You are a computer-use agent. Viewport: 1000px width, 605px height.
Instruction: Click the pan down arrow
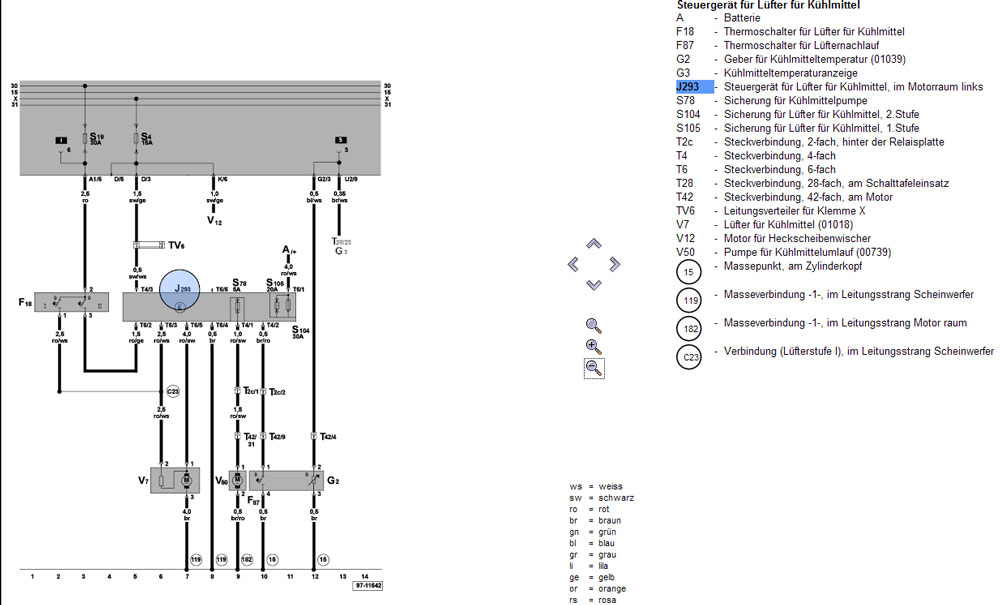tap(593, 285)
